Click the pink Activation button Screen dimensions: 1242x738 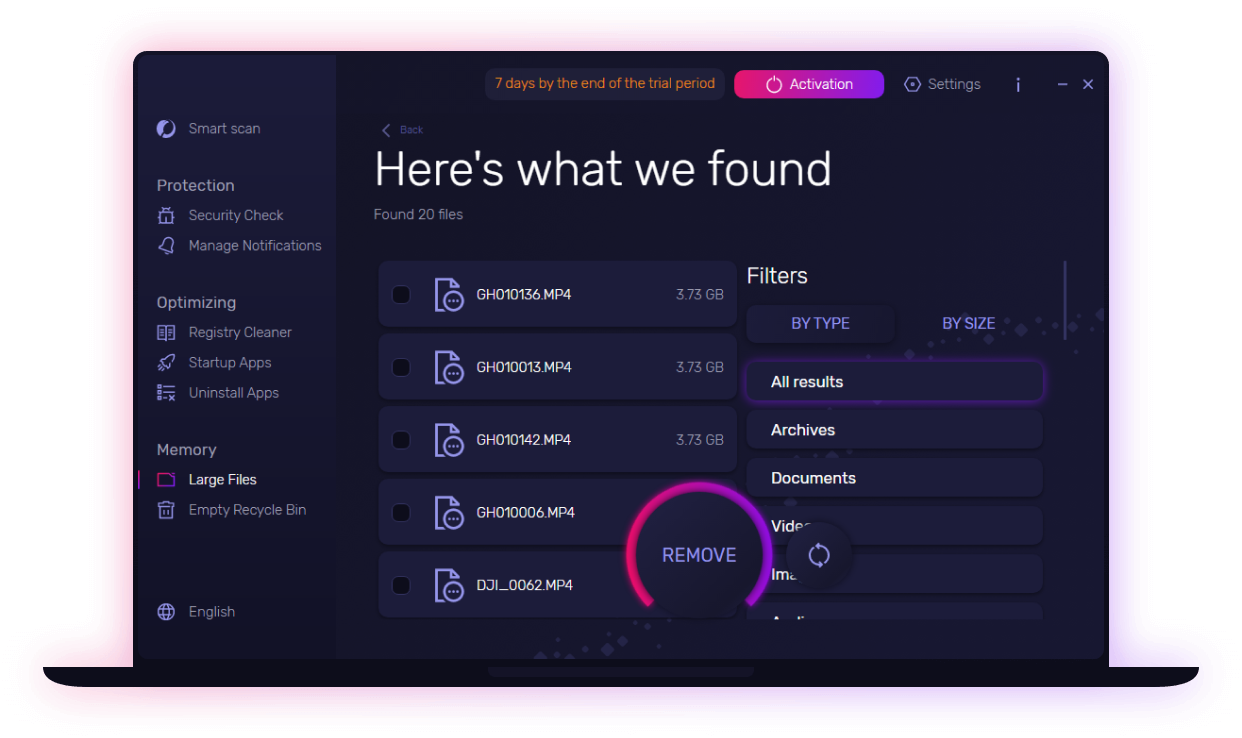(x=808, y=85)
